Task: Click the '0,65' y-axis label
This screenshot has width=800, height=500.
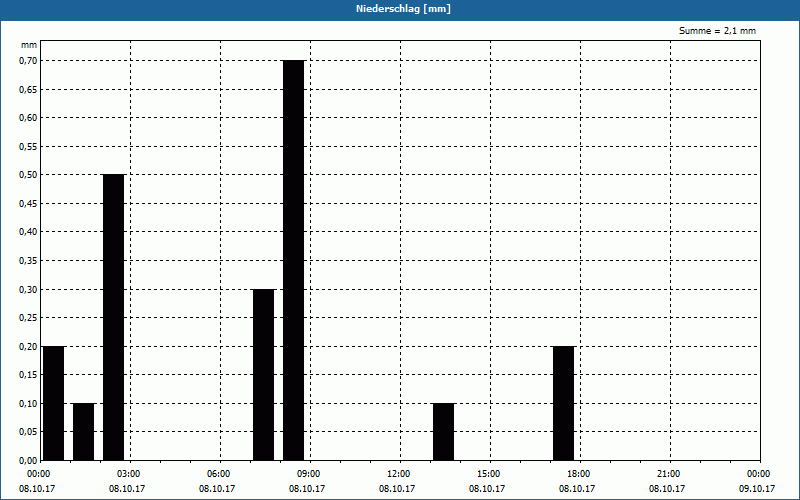Action: [x=28, y=89]
